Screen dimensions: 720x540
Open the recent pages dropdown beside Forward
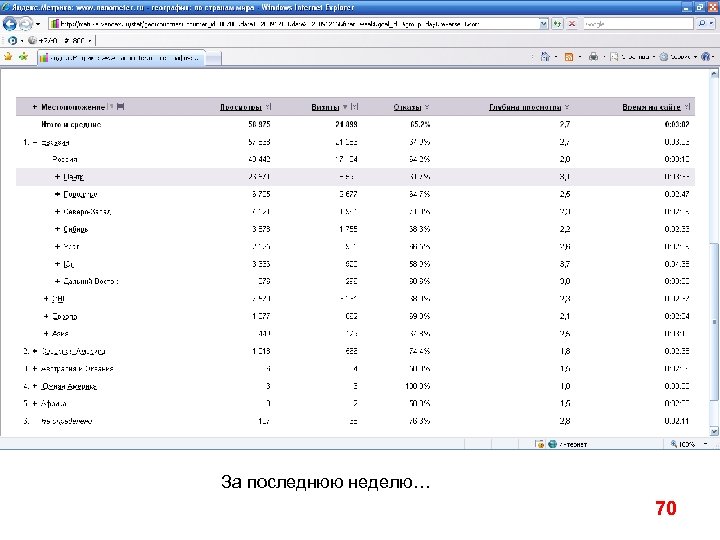pos(38,23)
